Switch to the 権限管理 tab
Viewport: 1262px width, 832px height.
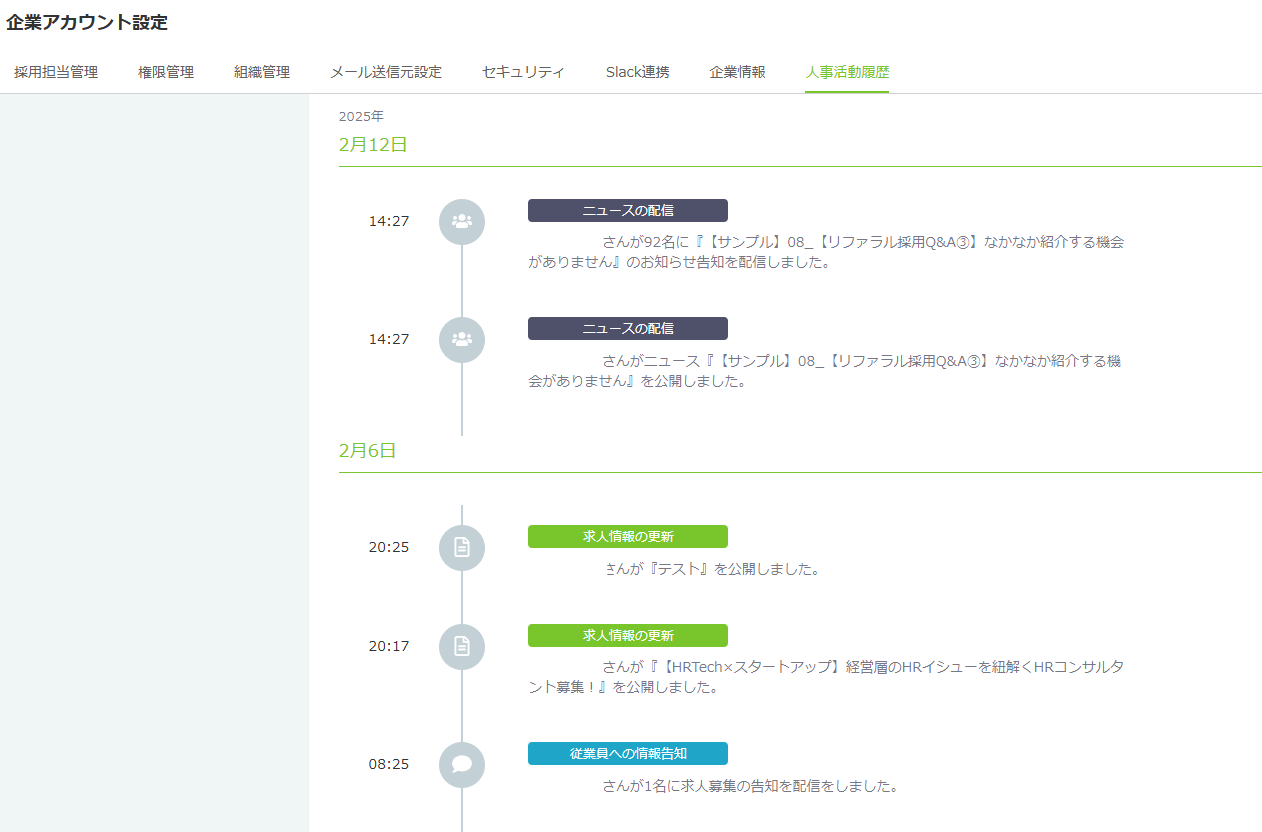[166, 72]
